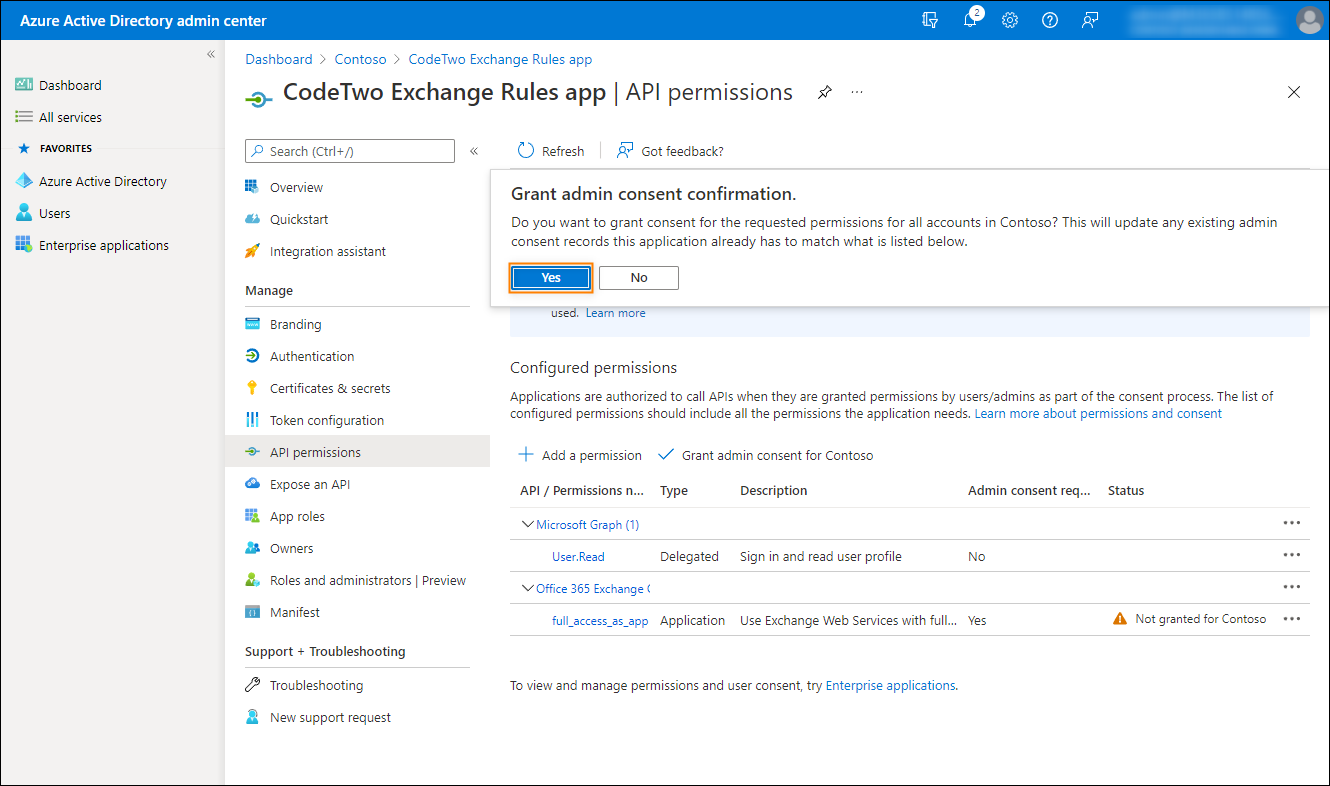This screenshot has height=786, width=1330.
Task: Pin the API permissions blade
Action: 824,92
